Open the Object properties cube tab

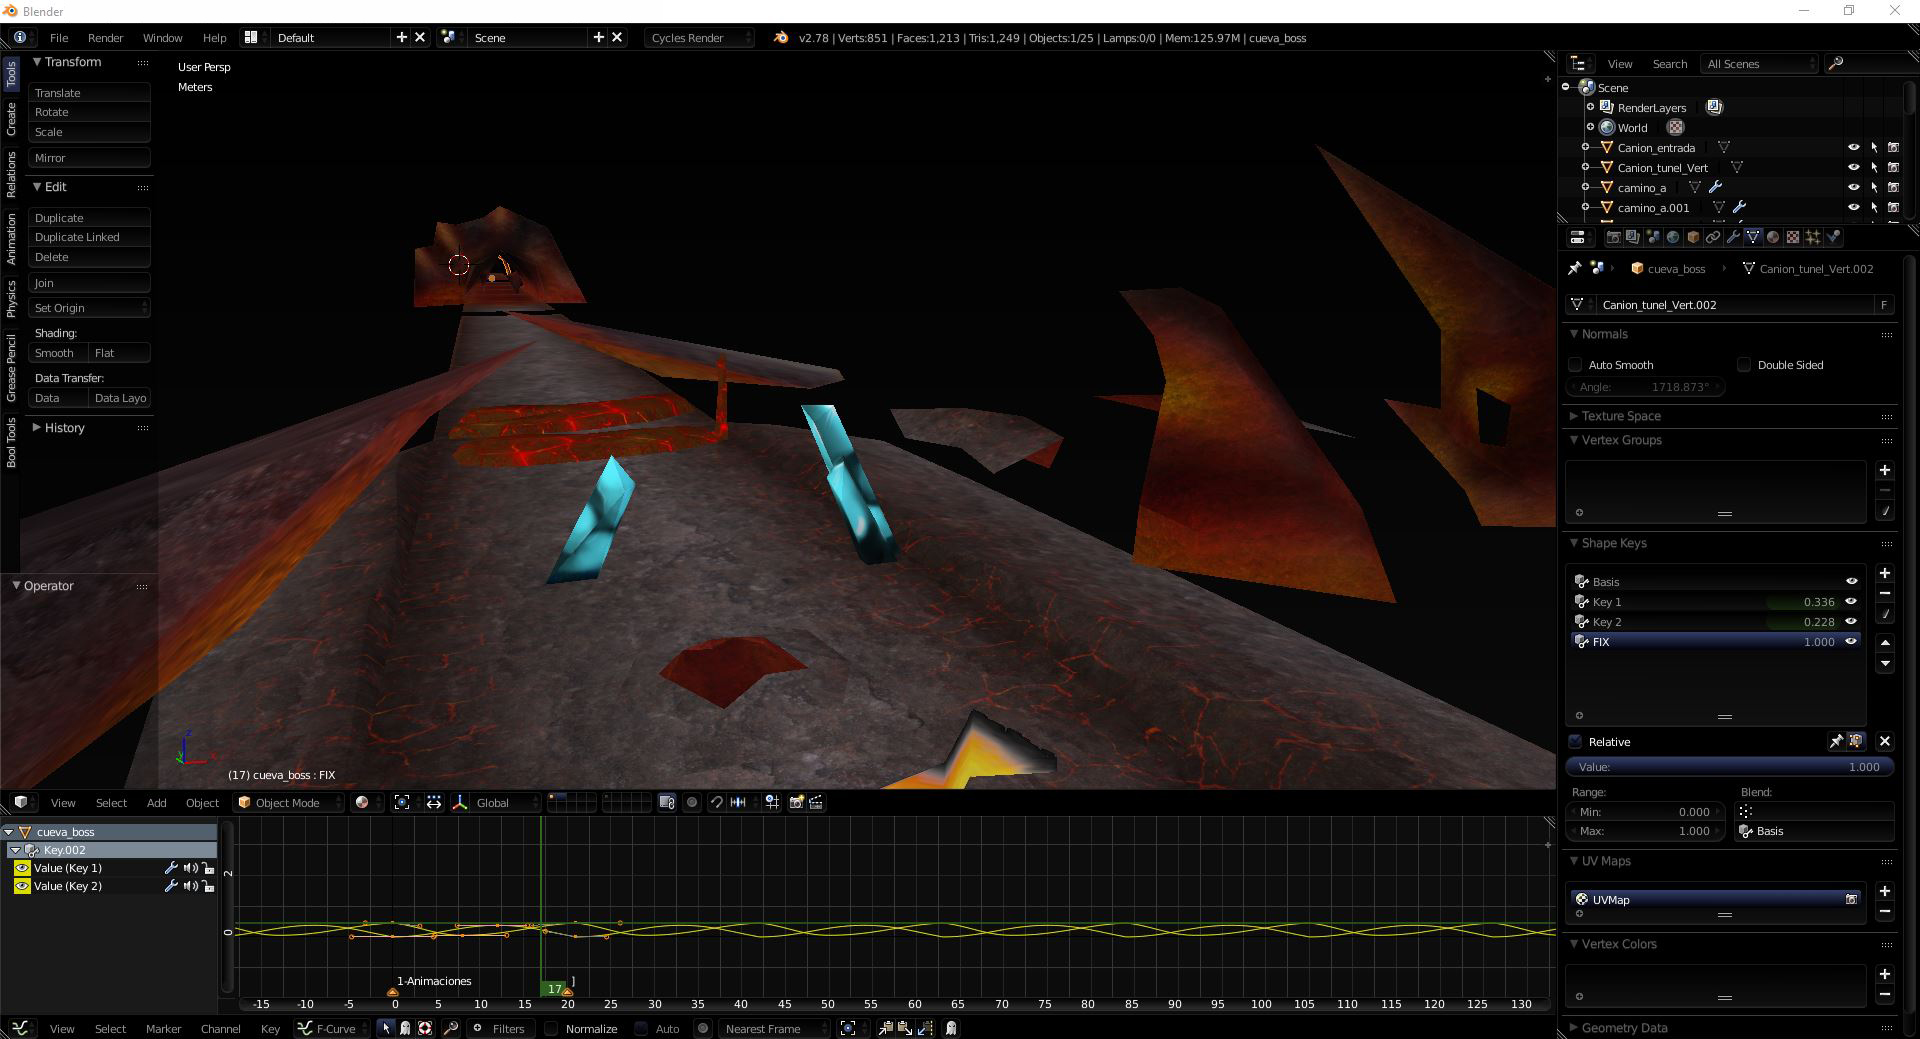(x=1693, y=237)
